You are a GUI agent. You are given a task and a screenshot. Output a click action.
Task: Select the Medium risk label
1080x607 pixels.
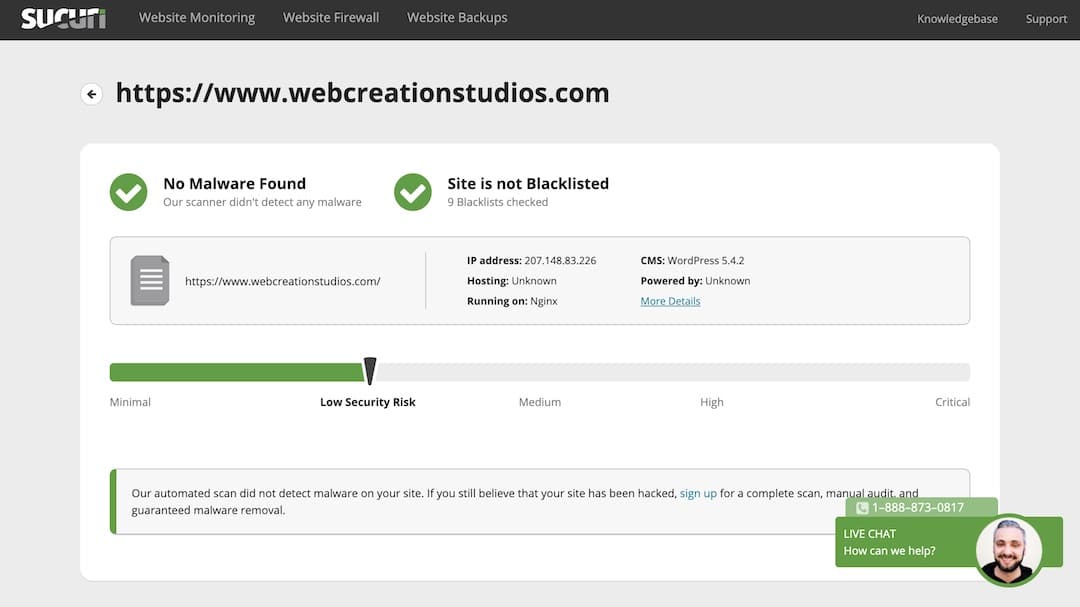pos(540,402)
